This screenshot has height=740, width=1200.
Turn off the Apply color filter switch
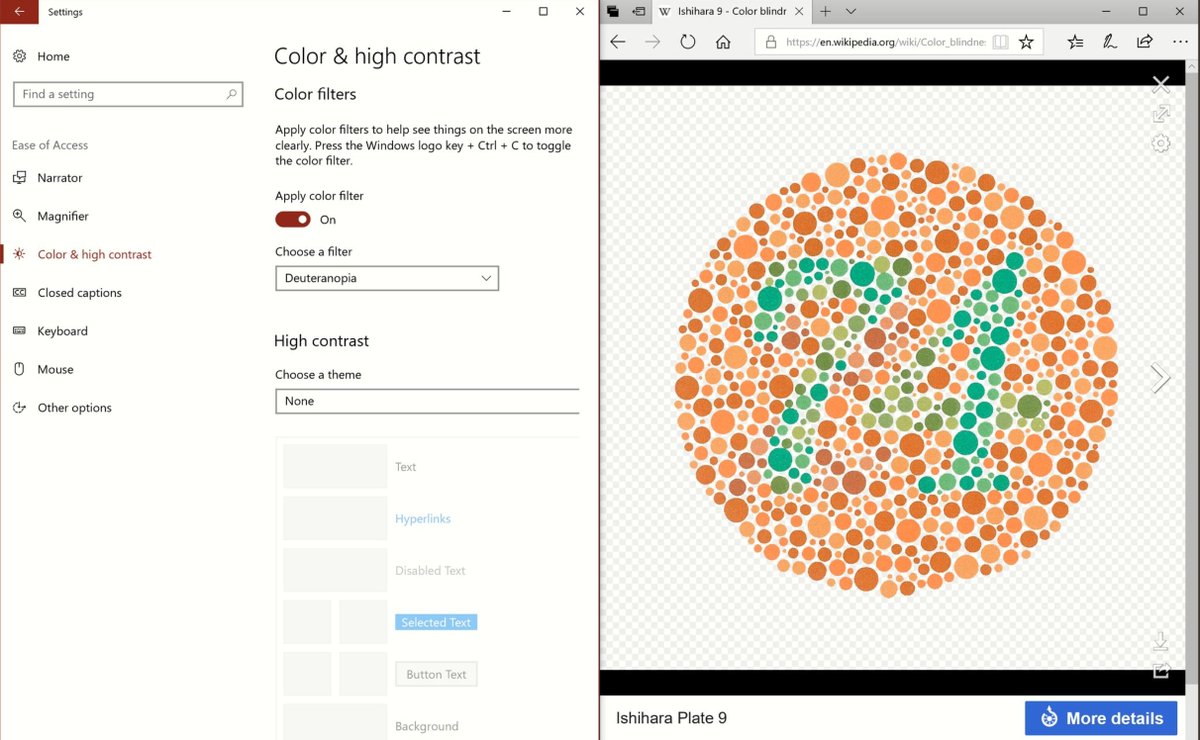[293, 219]
